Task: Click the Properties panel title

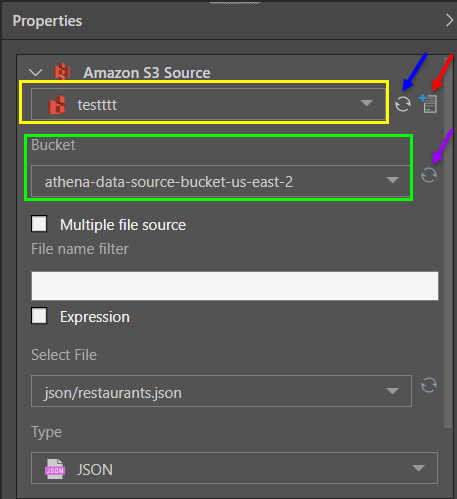Action: point(47,21)
